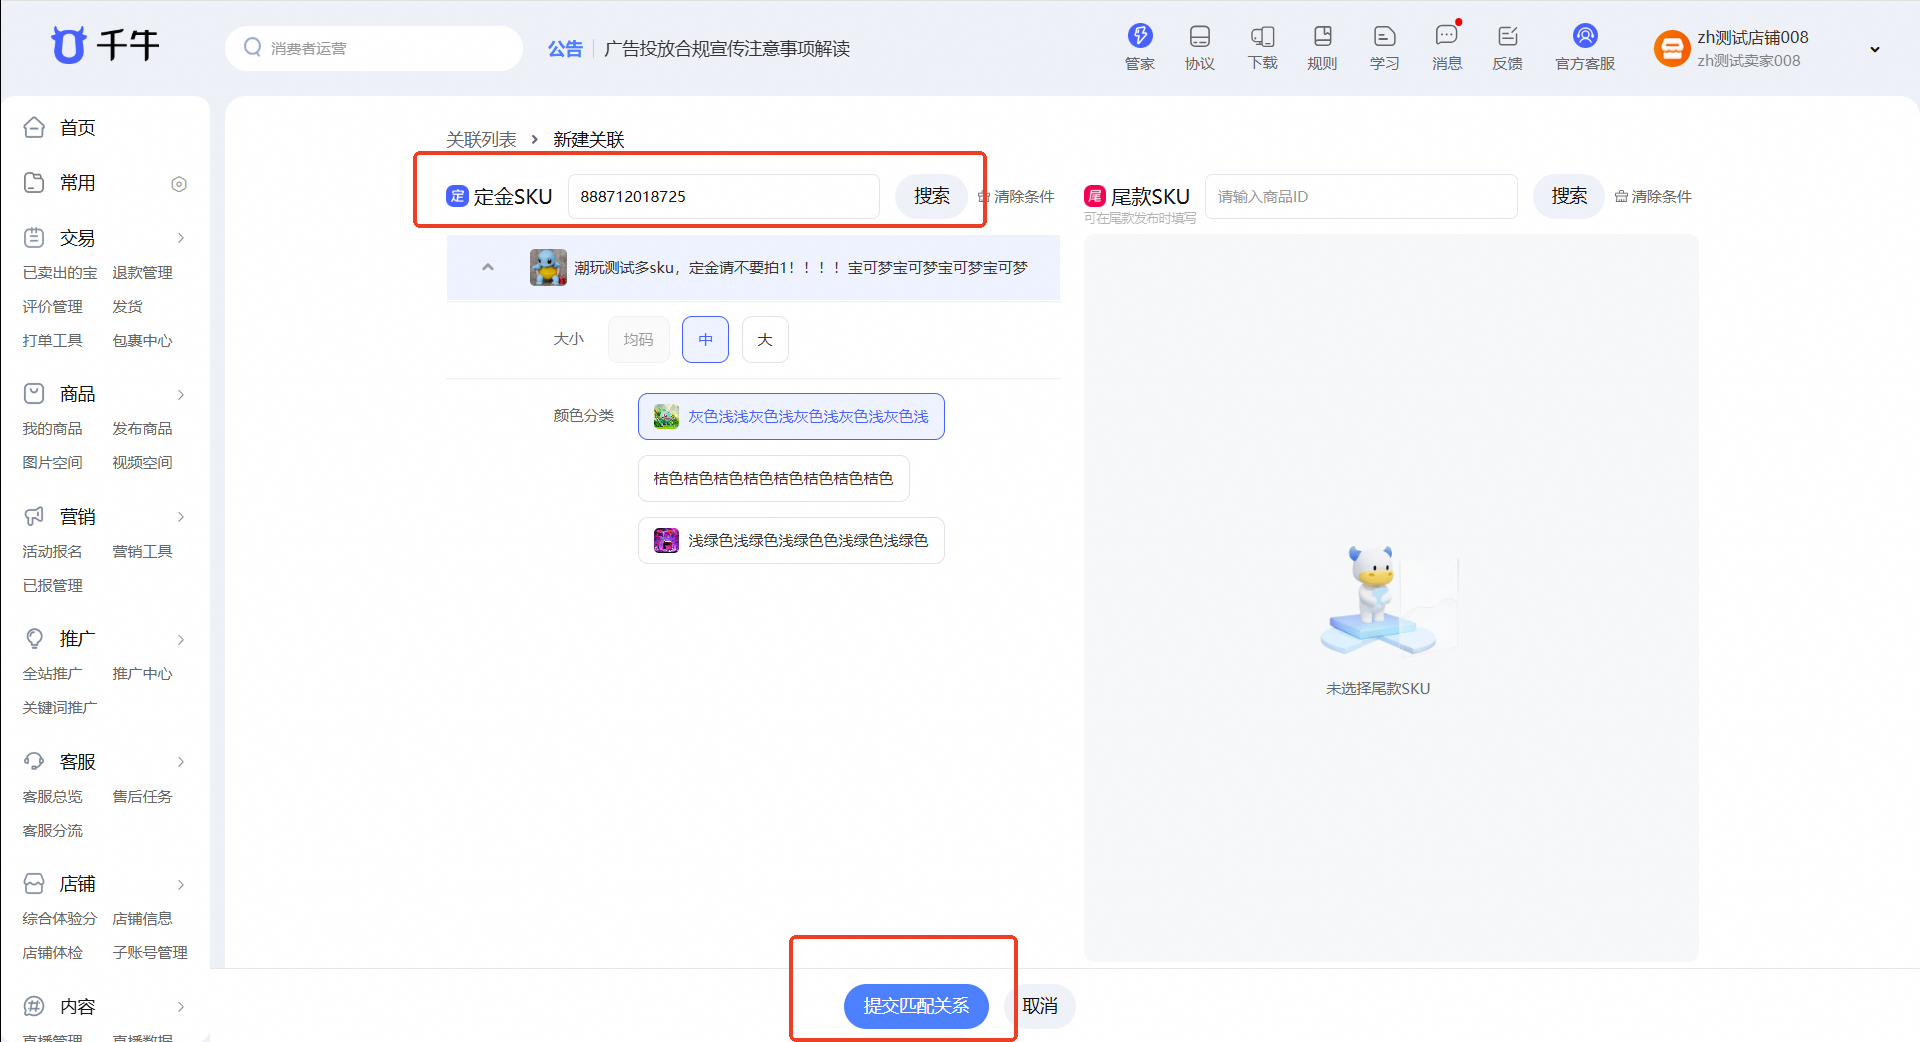The height and width of the screenshot is (1042, 1920).
Task: Click the 常用 settings gear icon
Action: pos(179,184)
